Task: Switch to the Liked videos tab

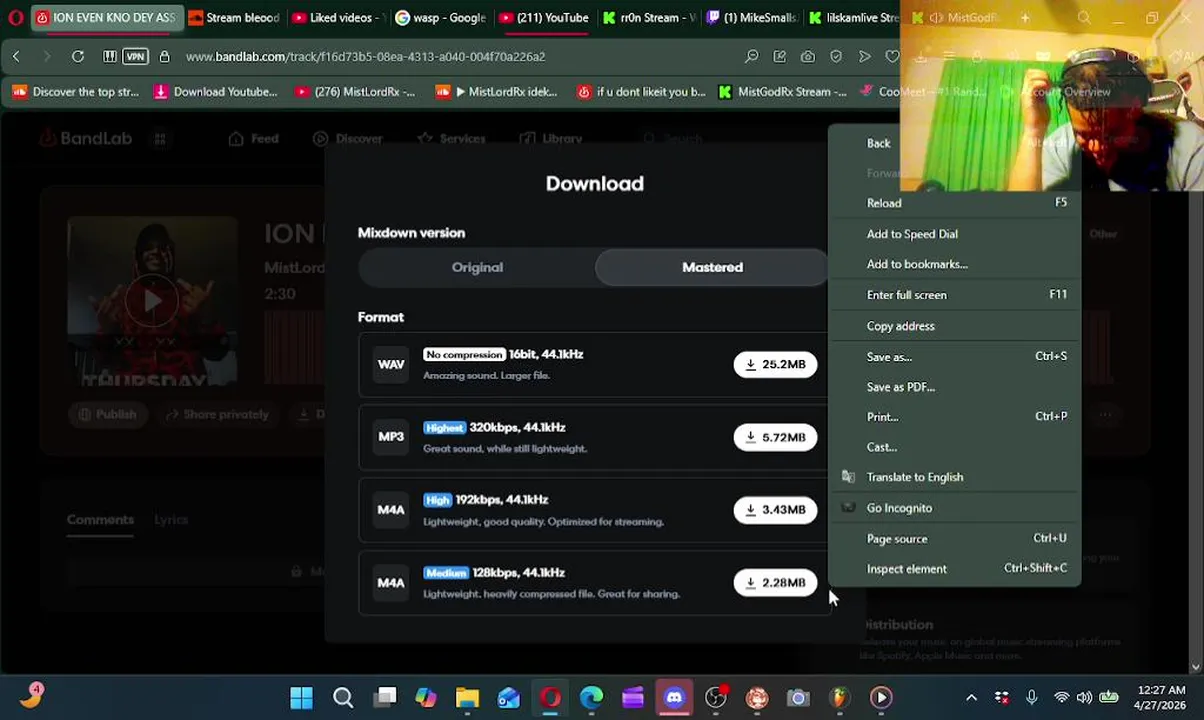Action: [339, 18]
